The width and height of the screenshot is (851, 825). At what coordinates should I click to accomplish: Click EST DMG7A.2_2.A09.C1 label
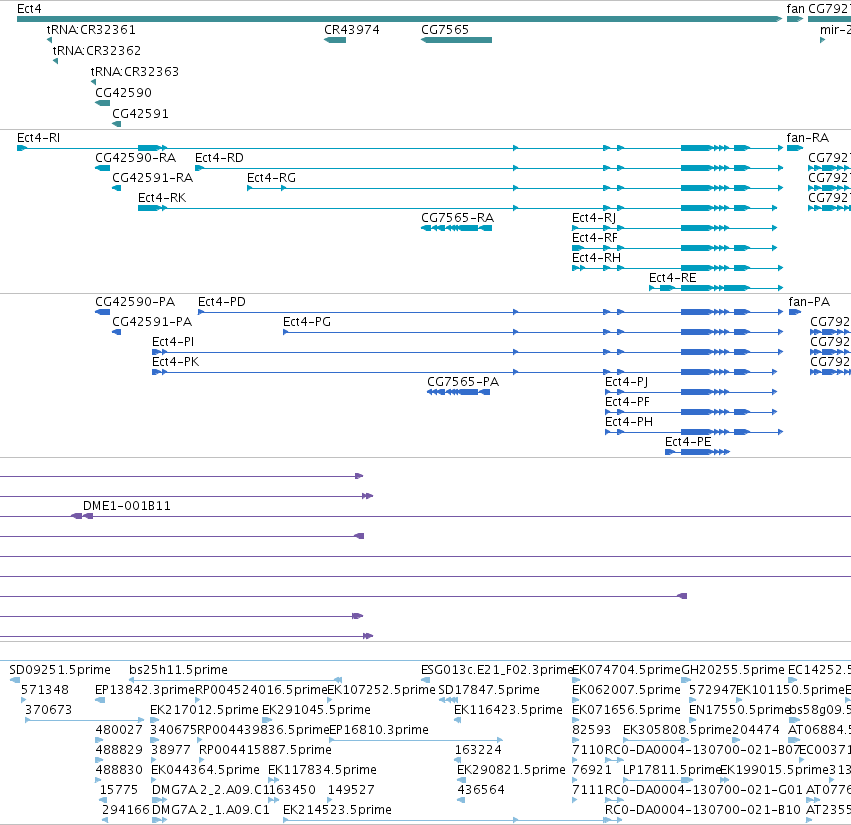(x=211, y=790)
